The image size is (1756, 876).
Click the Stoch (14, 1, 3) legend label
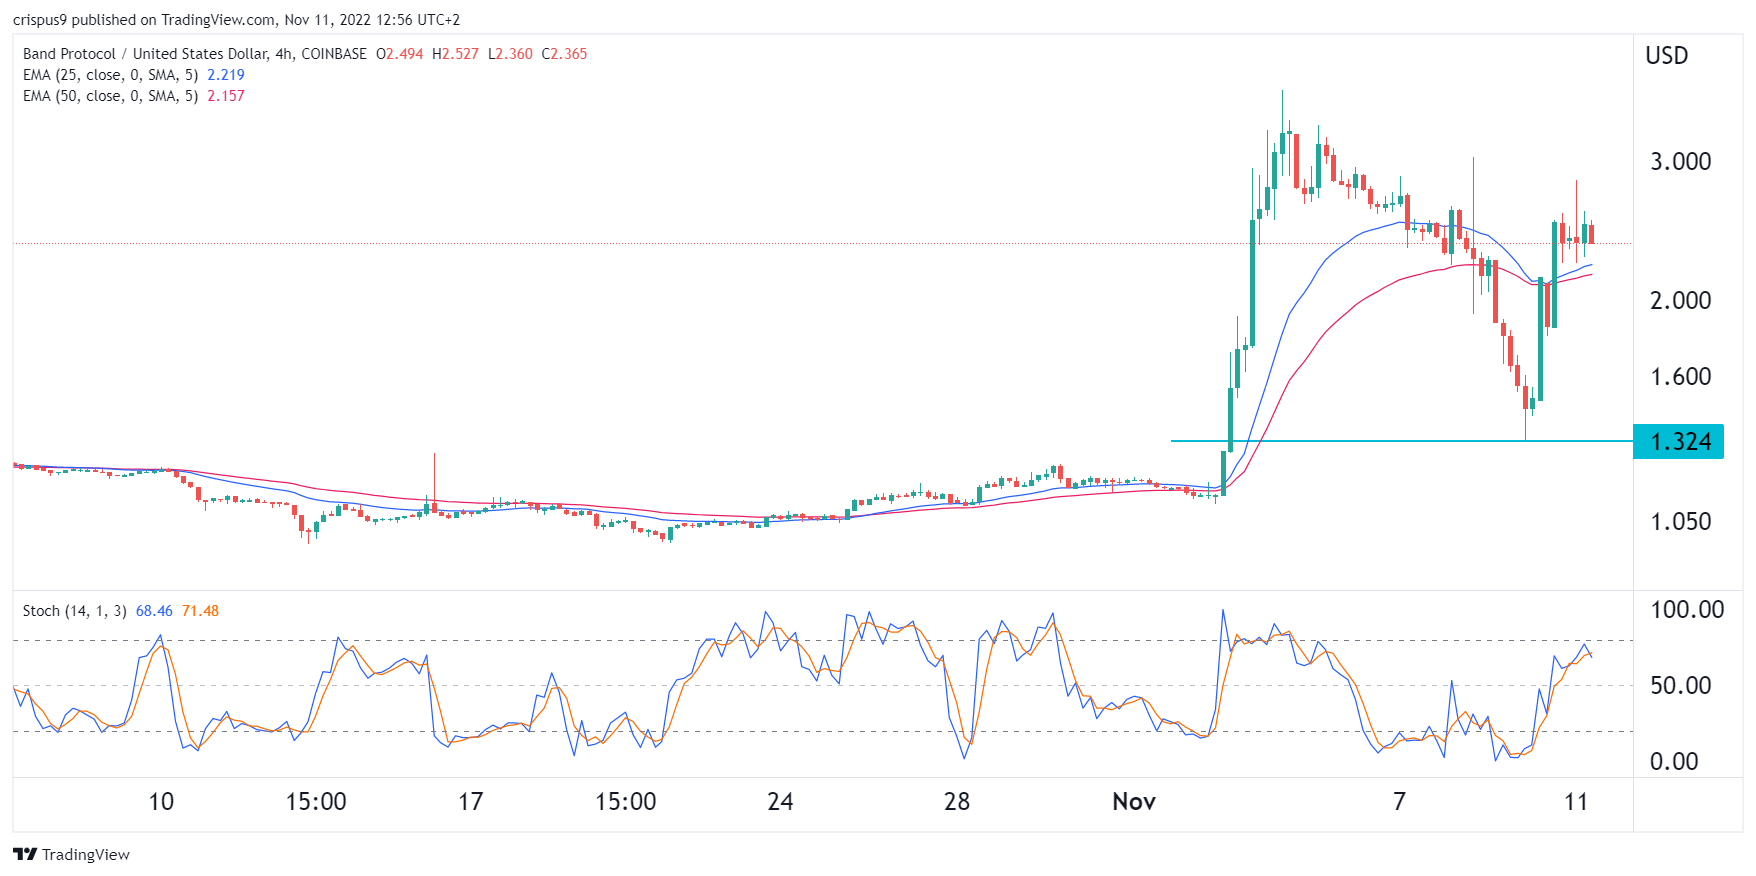point(75,611)
